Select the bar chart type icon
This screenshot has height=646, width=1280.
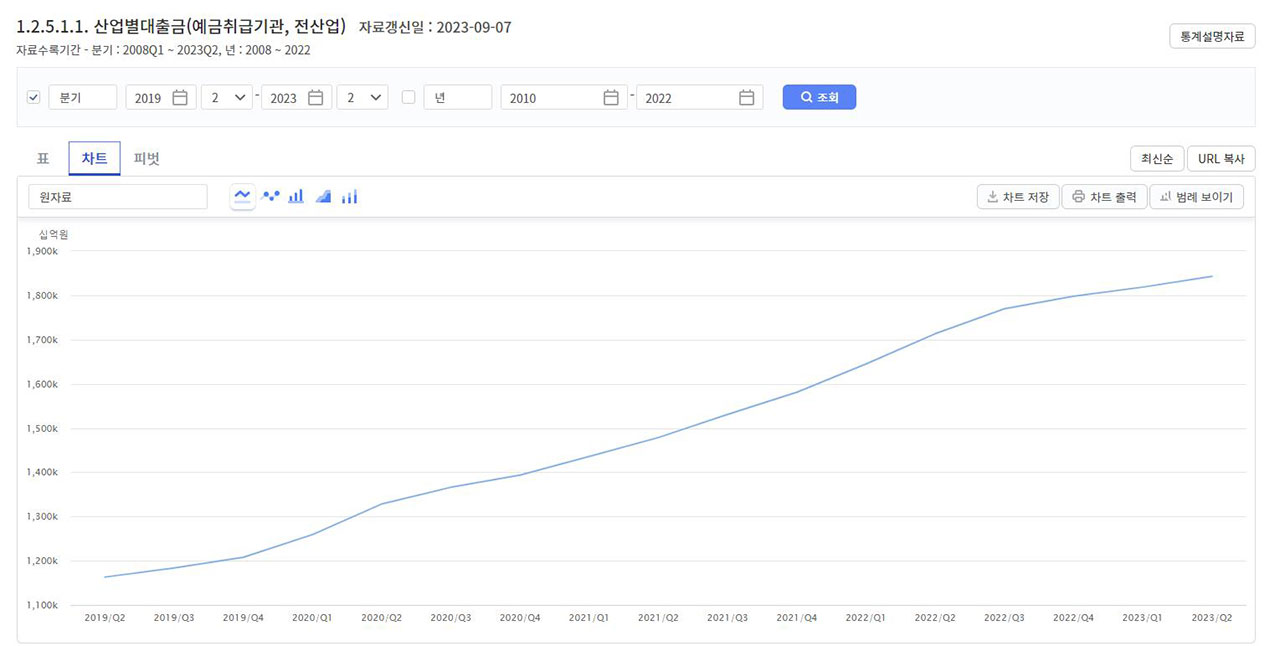pos(295,197)
